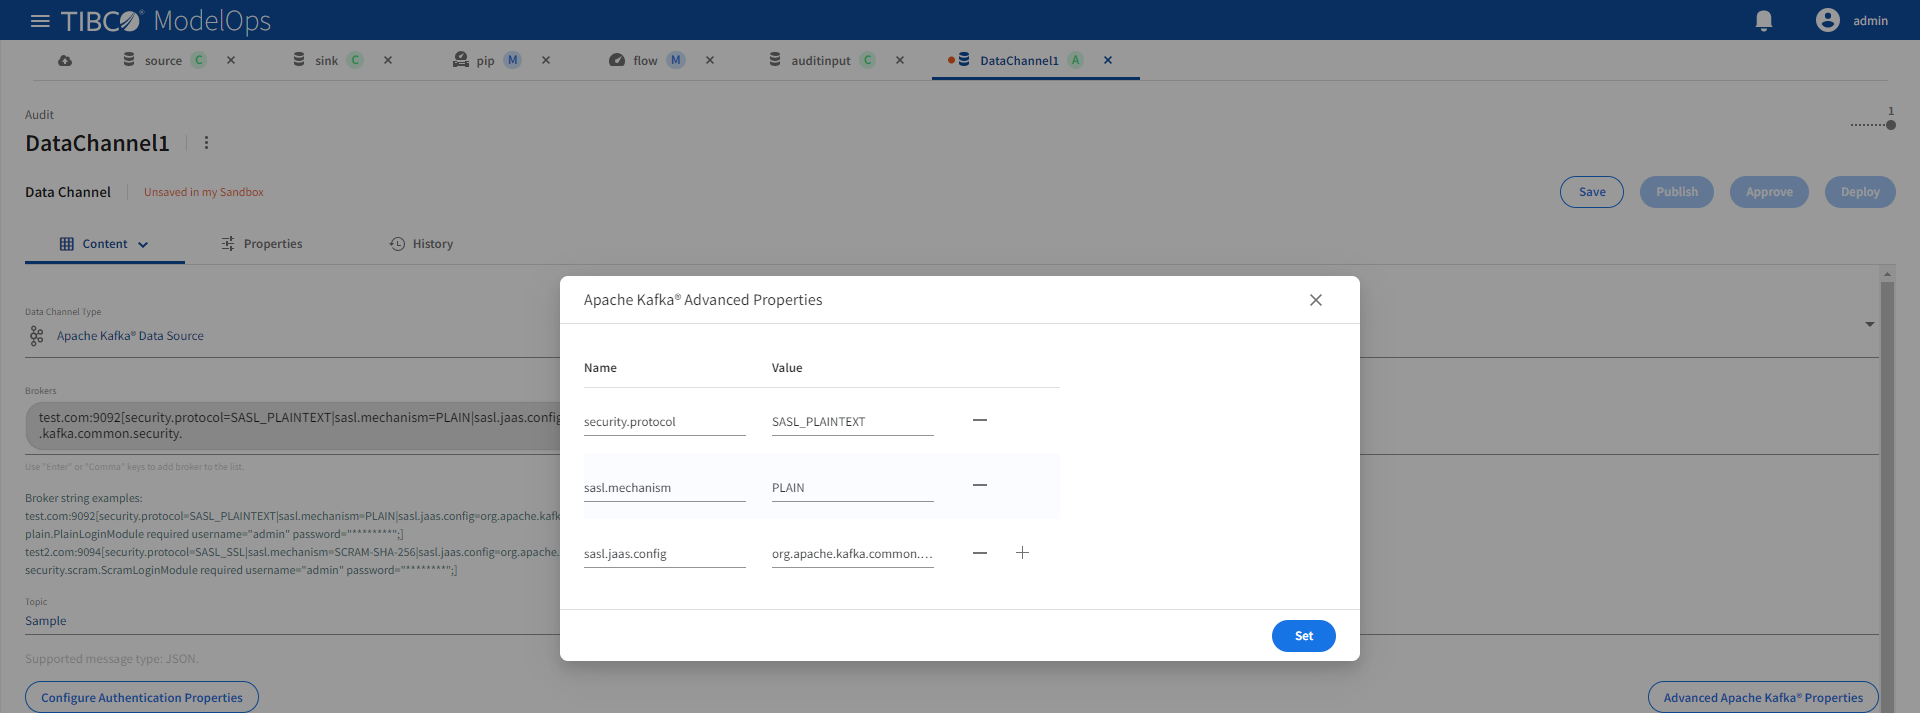The height and width of the screenshot is (713, 1920).
Task: Click the Save button
Action: [1591, 192]
